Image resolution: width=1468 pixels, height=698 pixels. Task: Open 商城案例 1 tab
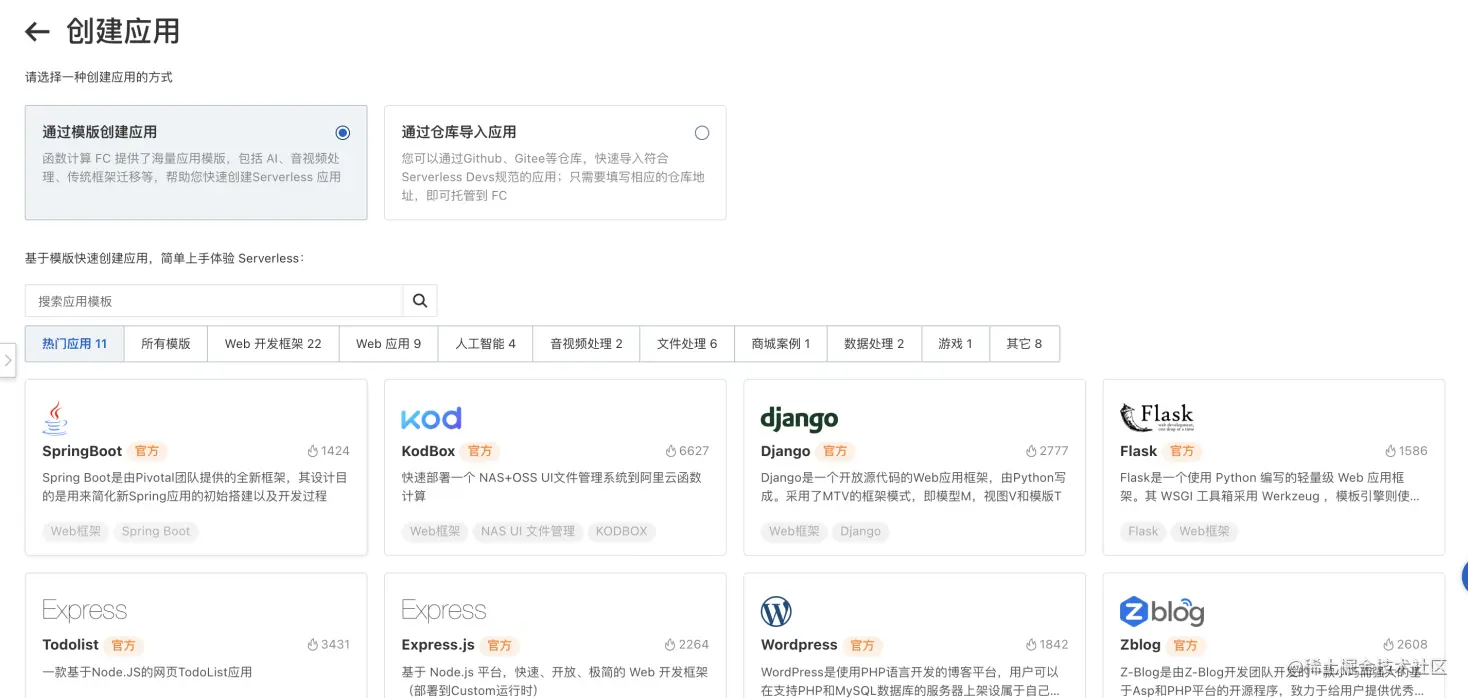point(781,343)
